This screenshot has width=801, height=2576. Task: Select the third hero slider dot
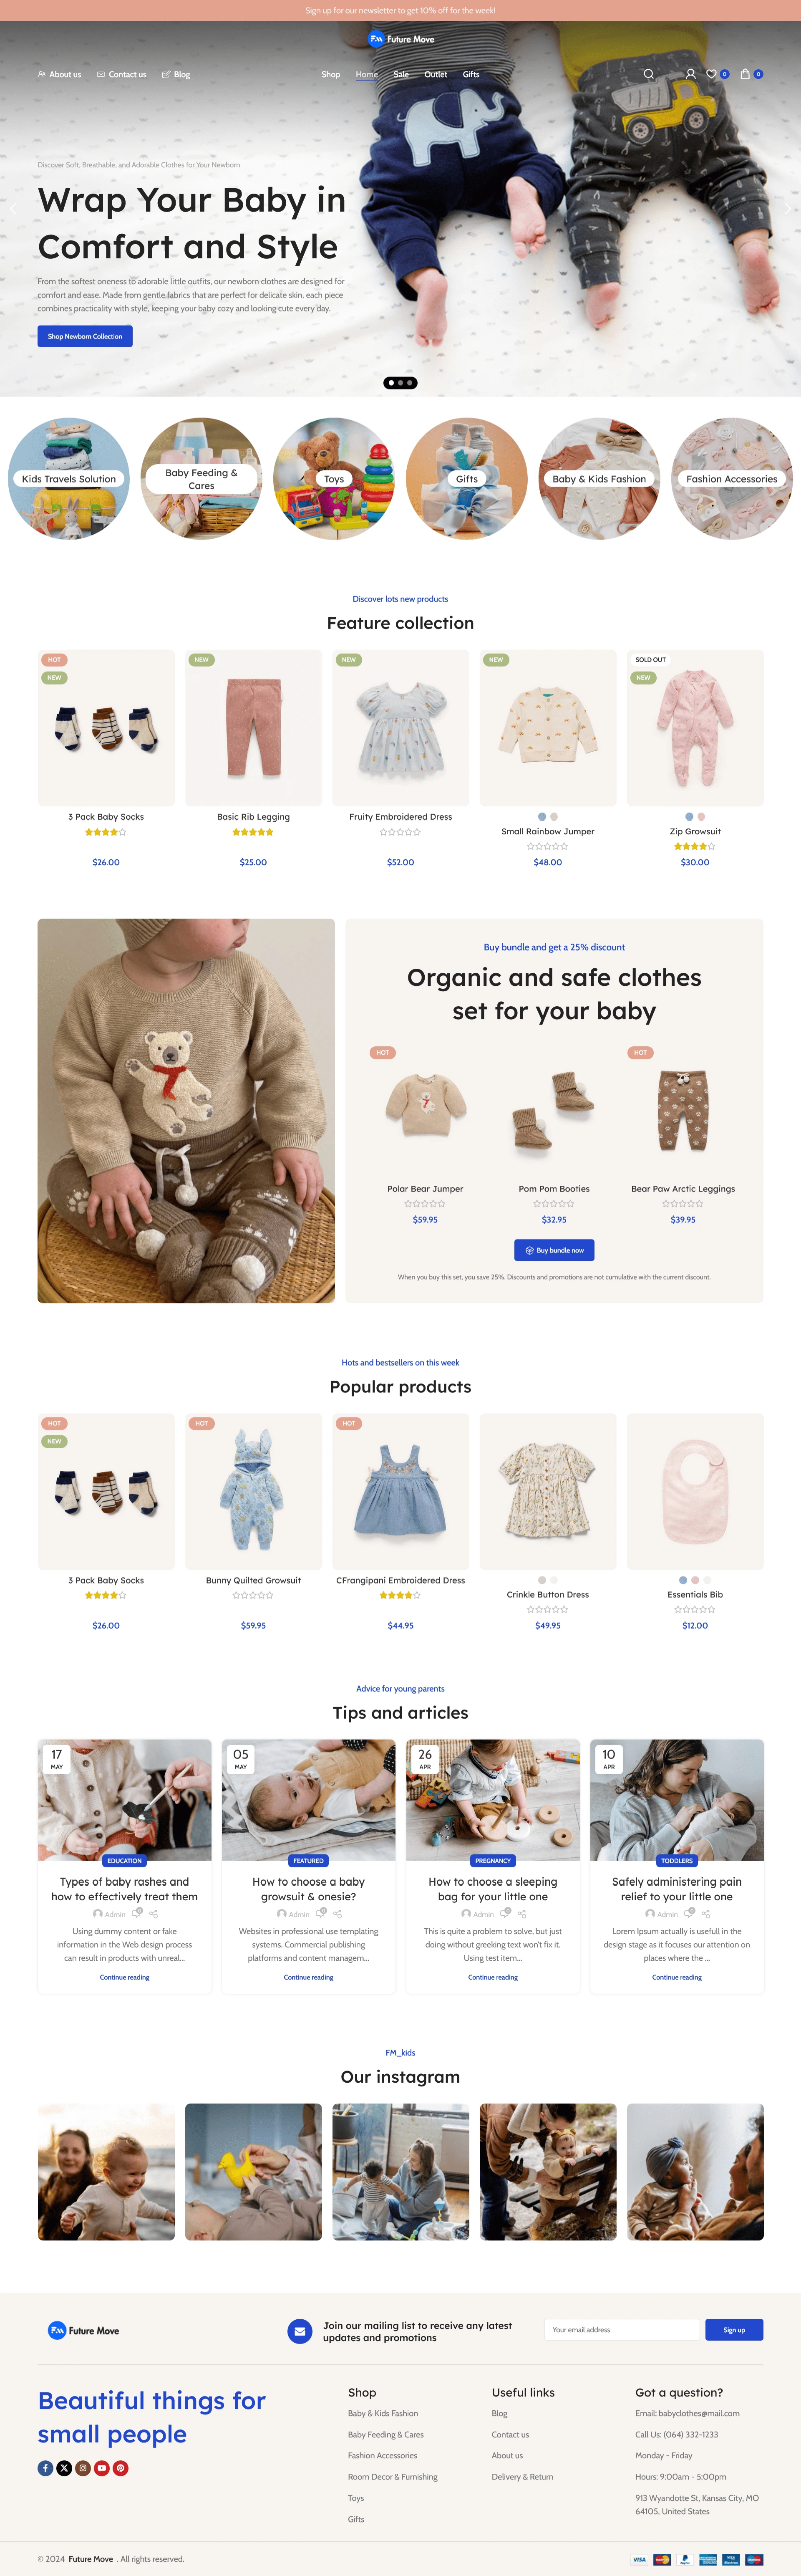click(x=410, y=383)
